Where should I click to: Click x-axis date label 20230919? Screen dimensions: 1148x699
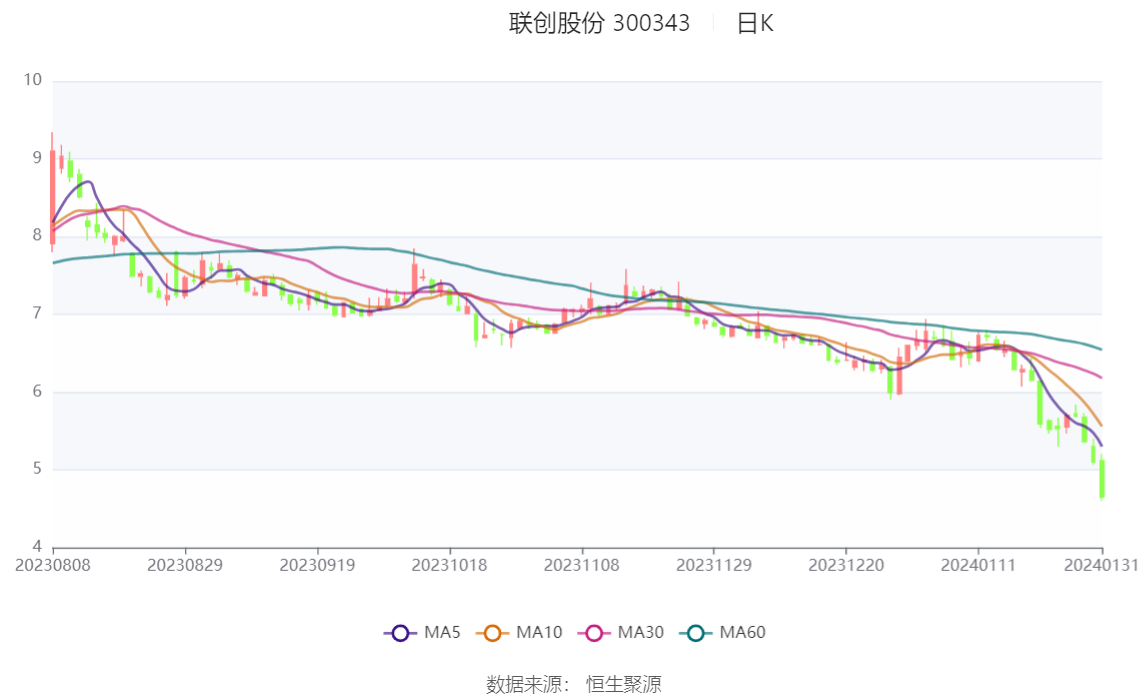(317, 565)
